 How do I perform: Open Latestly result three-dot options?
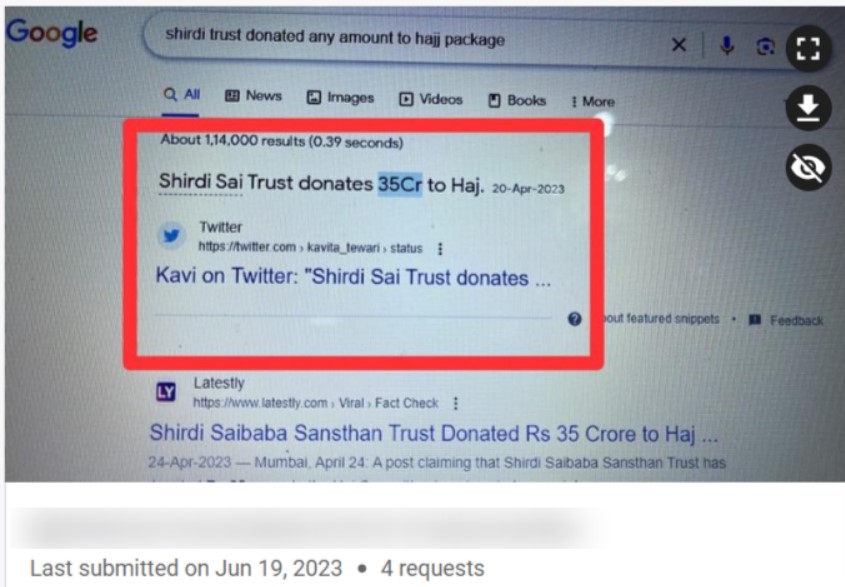click(x=456, y=403)
